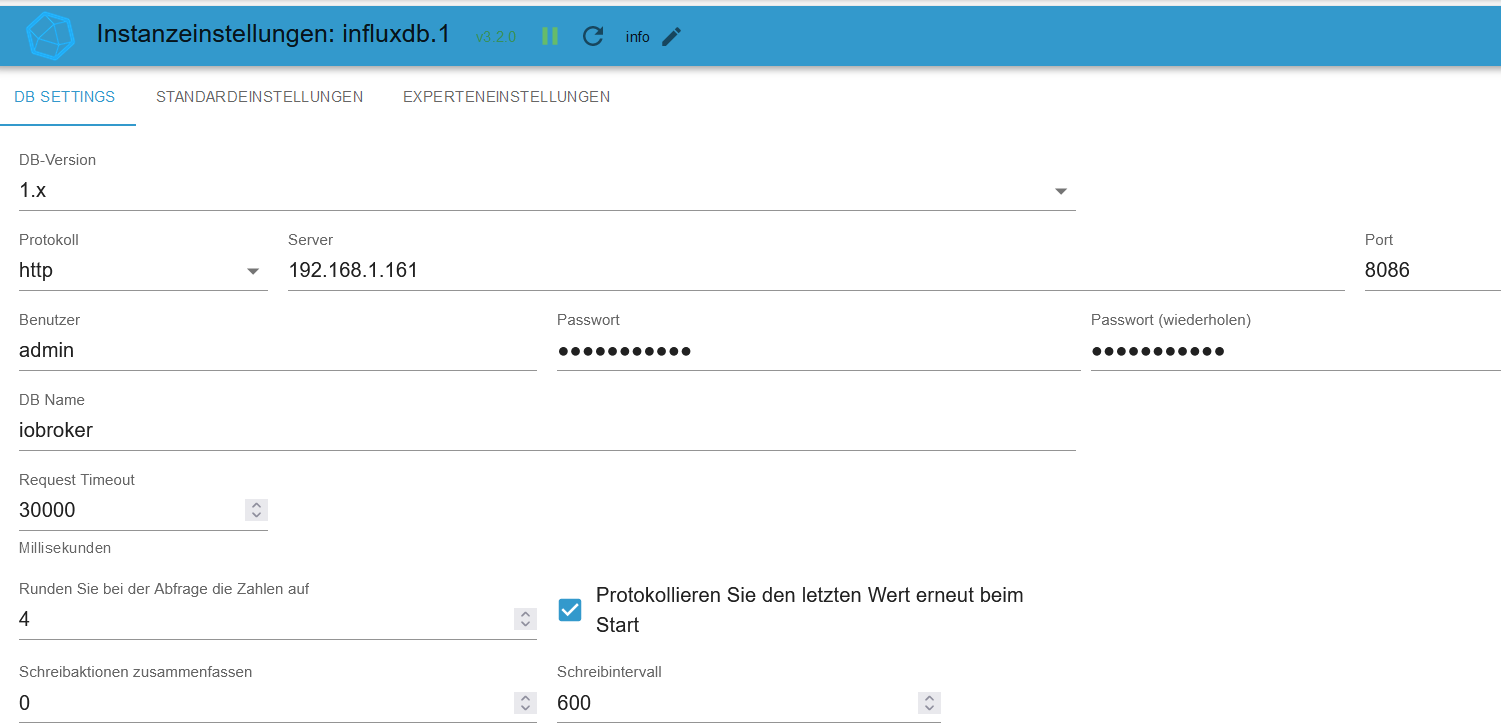Adjust Schreibaktionen zusammenfassen stepper arrows
The image size is (1501, 724).
(525, 703)
